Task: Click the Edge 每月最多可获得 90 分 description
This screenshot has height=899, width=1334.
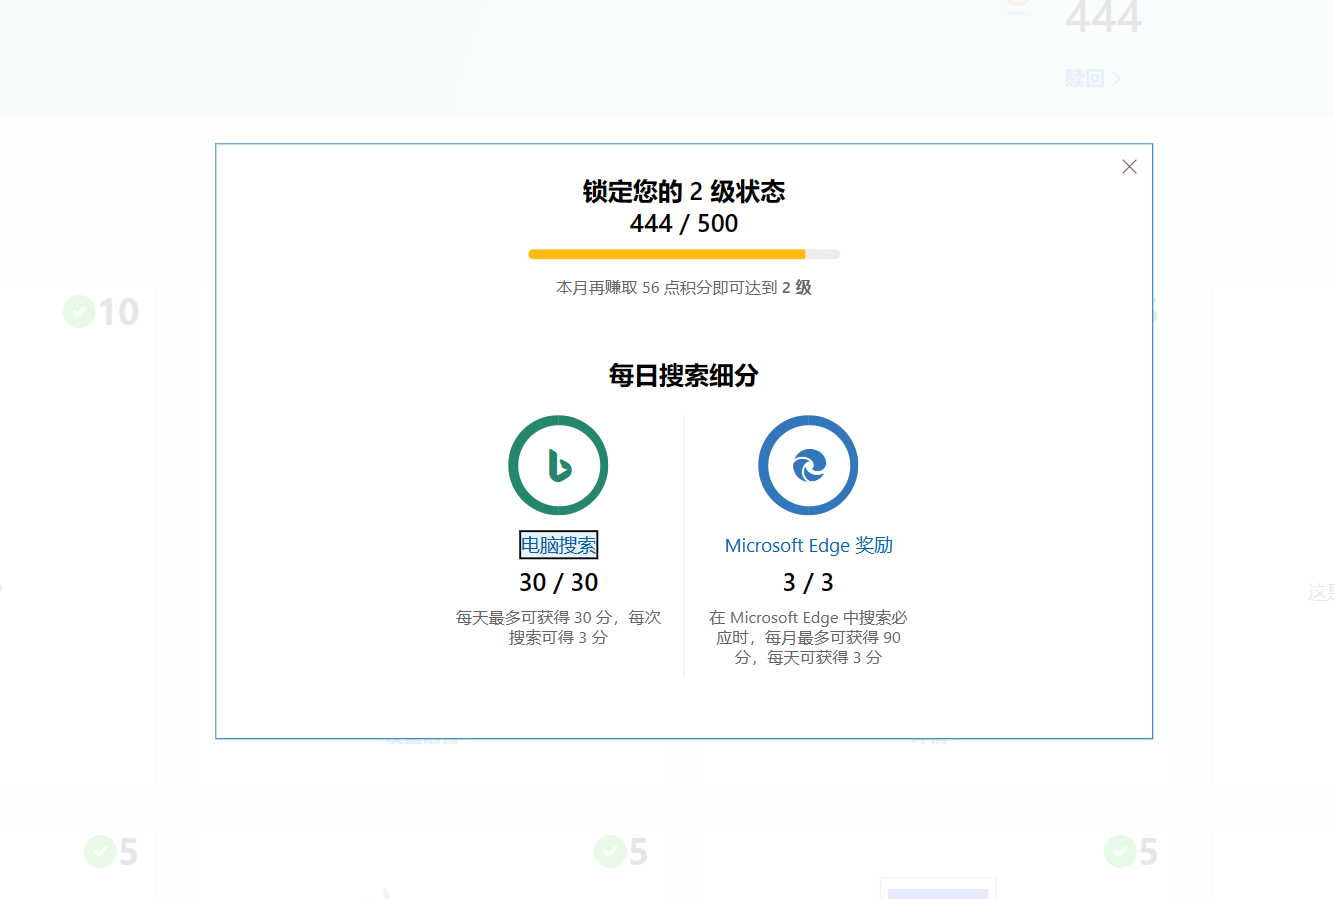Action: [808, 637]
